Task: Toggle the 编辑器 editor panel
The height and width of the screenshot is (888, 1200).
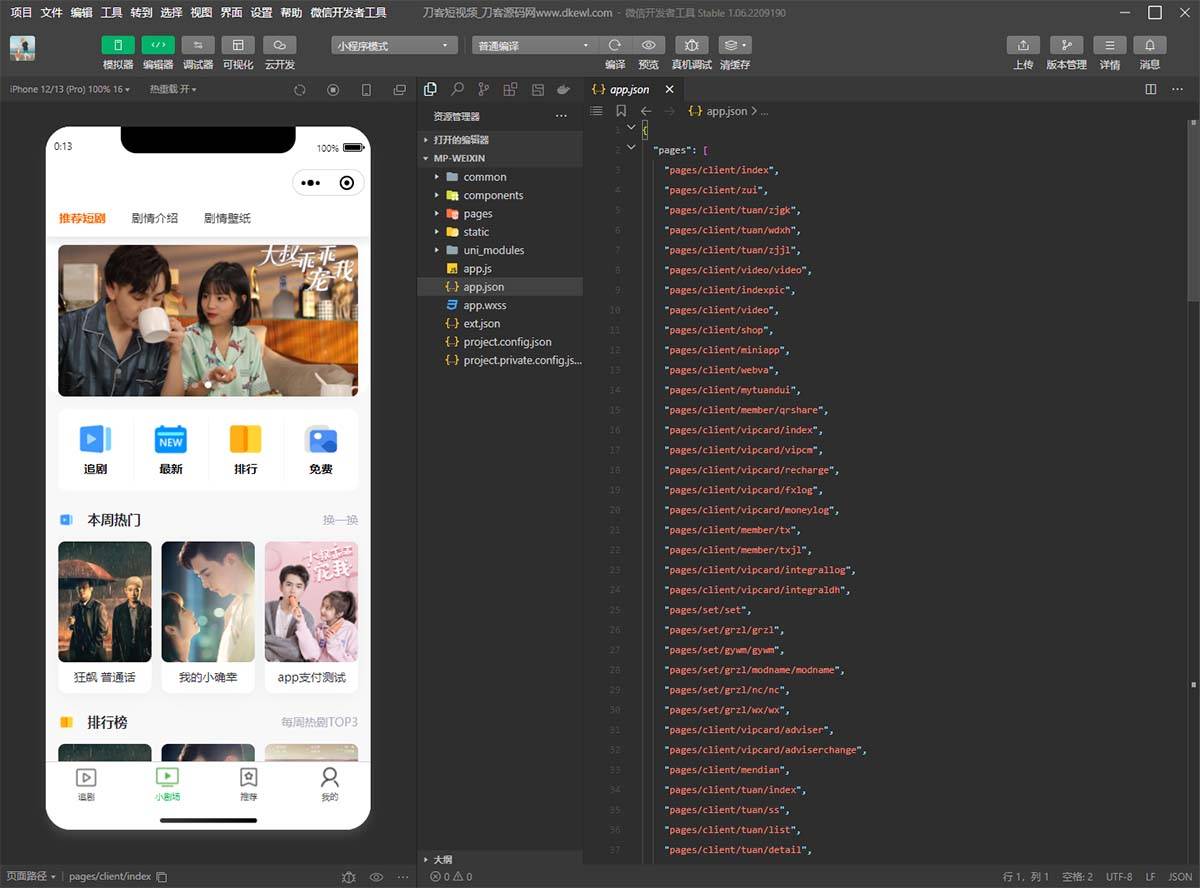Action: (x=158, y=45)
